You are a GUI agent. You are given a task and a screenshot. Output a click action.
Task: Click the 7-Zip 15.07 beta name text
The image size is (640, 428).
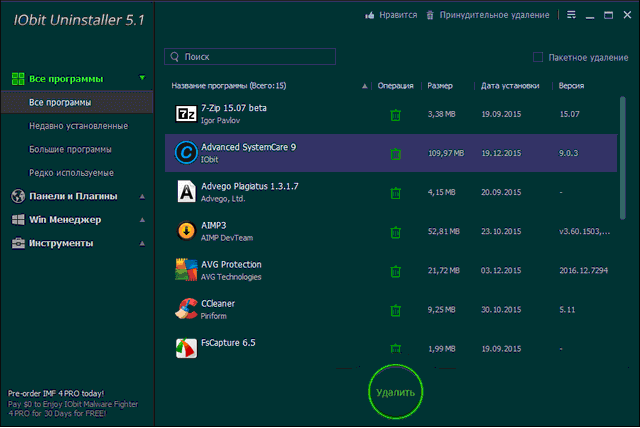(x=234, y=108)
